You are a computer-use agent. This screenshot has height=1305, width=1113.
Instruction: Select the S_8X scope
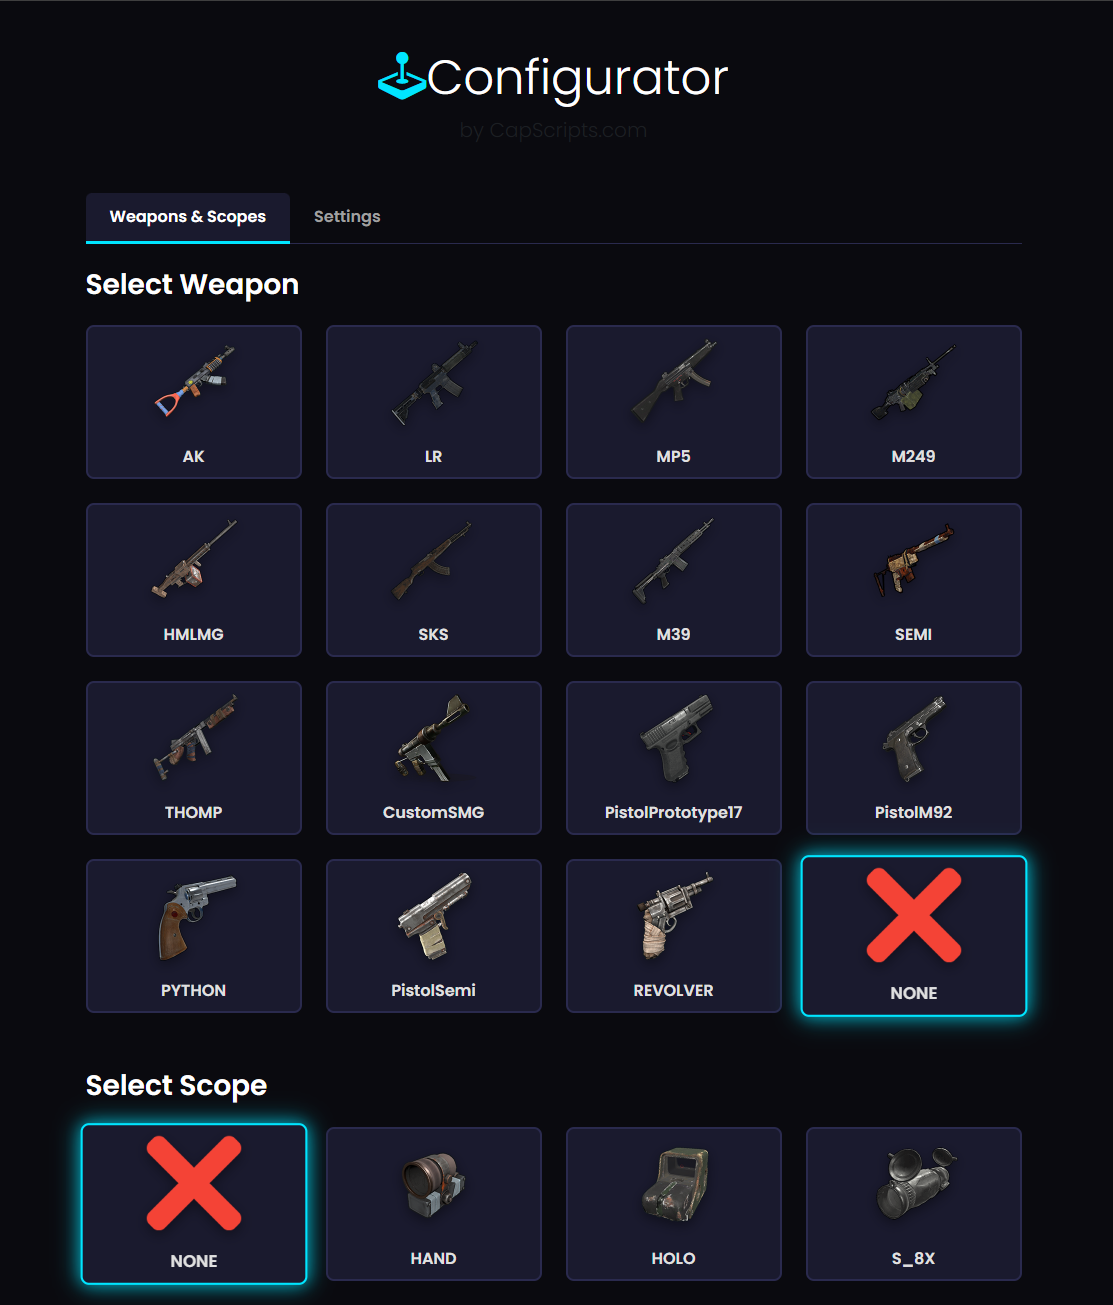[x=914, y=1204]
